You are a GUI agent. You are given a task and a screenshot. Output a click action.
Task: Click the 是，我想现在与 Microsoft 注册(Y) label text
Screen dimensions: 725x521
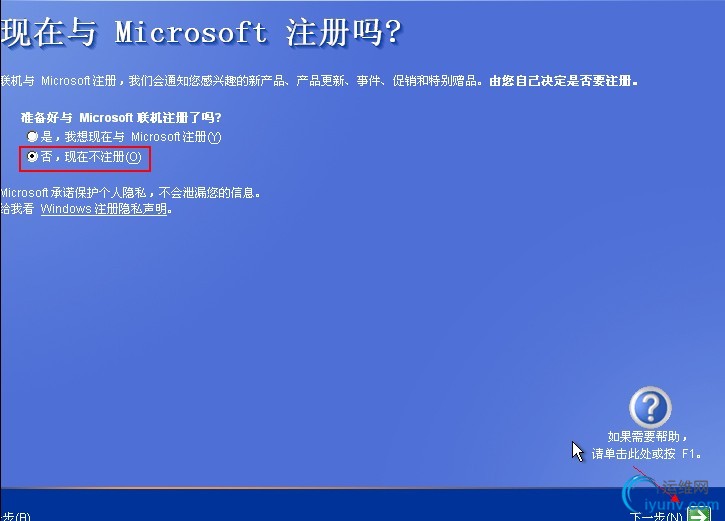pos(131,137)
